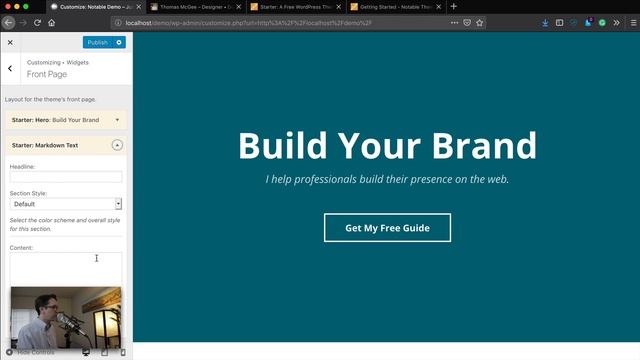Viewport: 640px width, 360px height.
Task: Click the Build Your Brand headline
Action: (x=387, y=145)
